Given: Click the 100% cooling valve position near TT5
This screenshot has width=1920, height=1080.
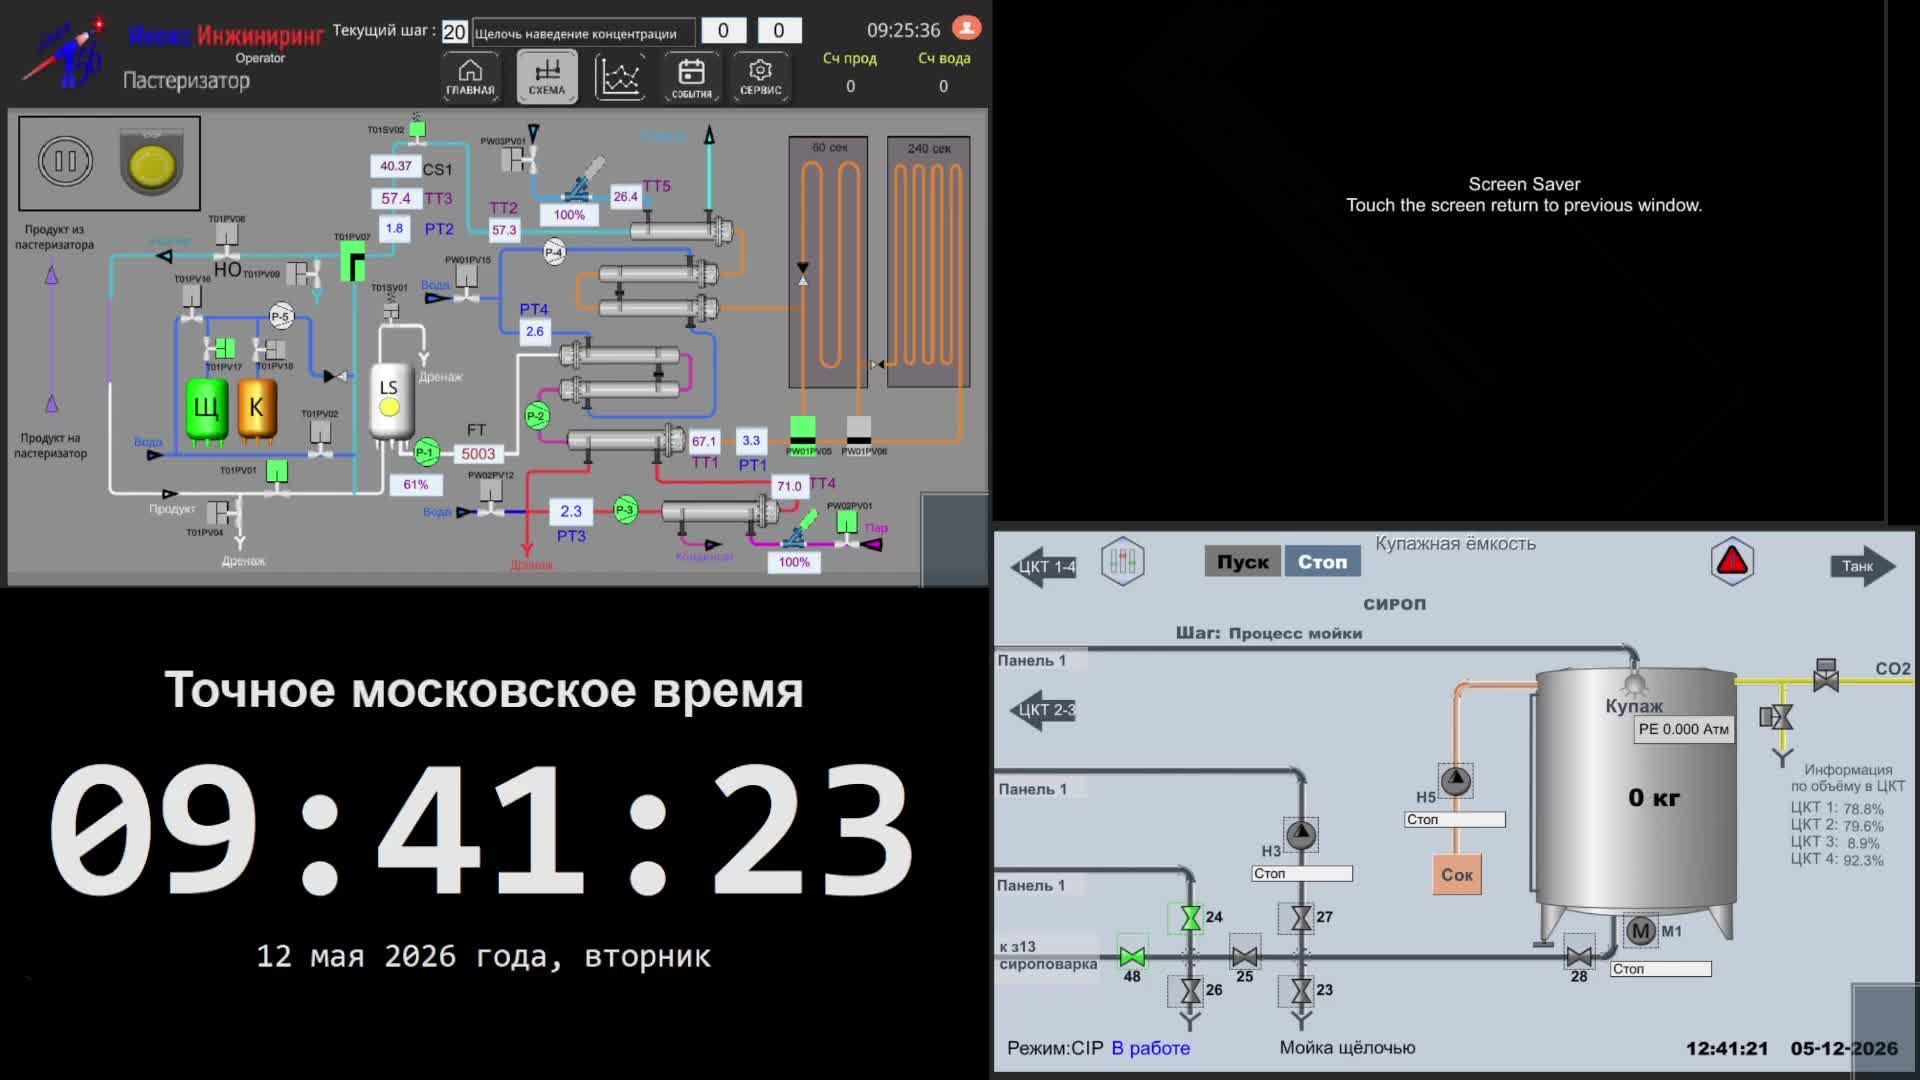Looking at the screenshot, I should pos(569,215).
